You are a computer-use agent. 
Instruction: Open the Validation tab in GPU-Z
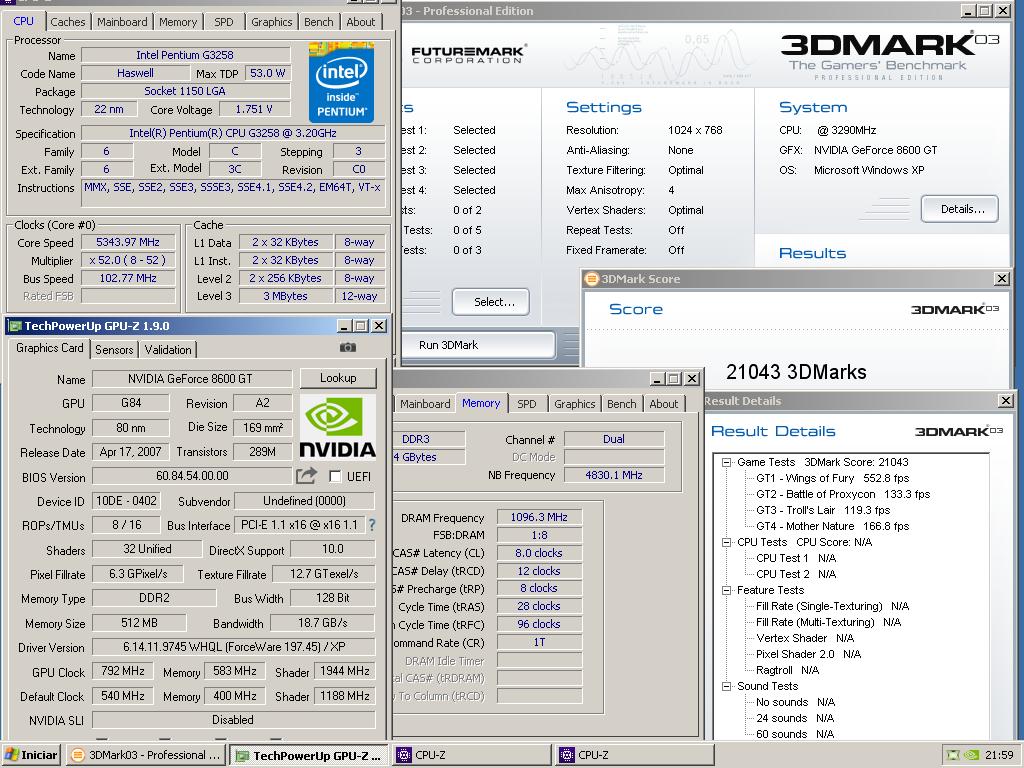(x=168, y=349)
